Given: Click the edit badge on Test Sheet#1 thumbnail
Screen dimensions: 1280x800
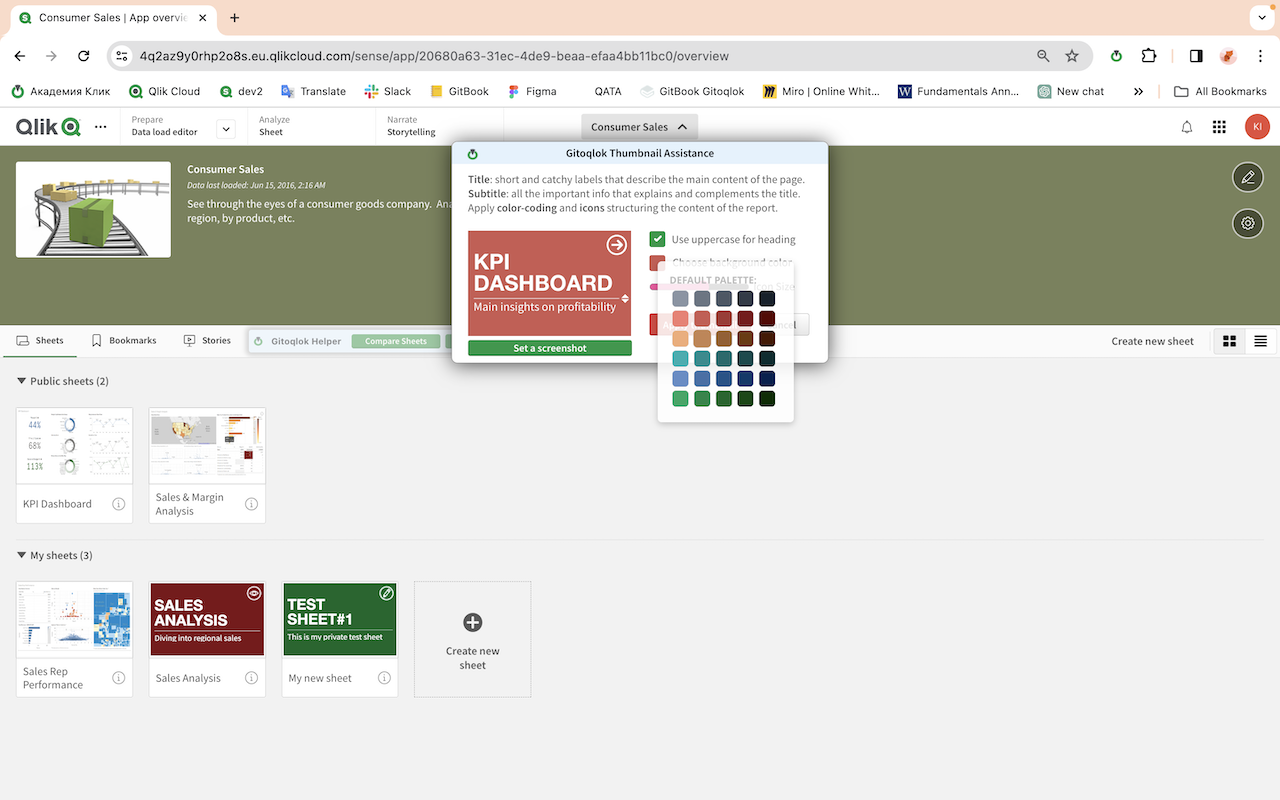Looking at the screenshot, I should click(387, 592).
